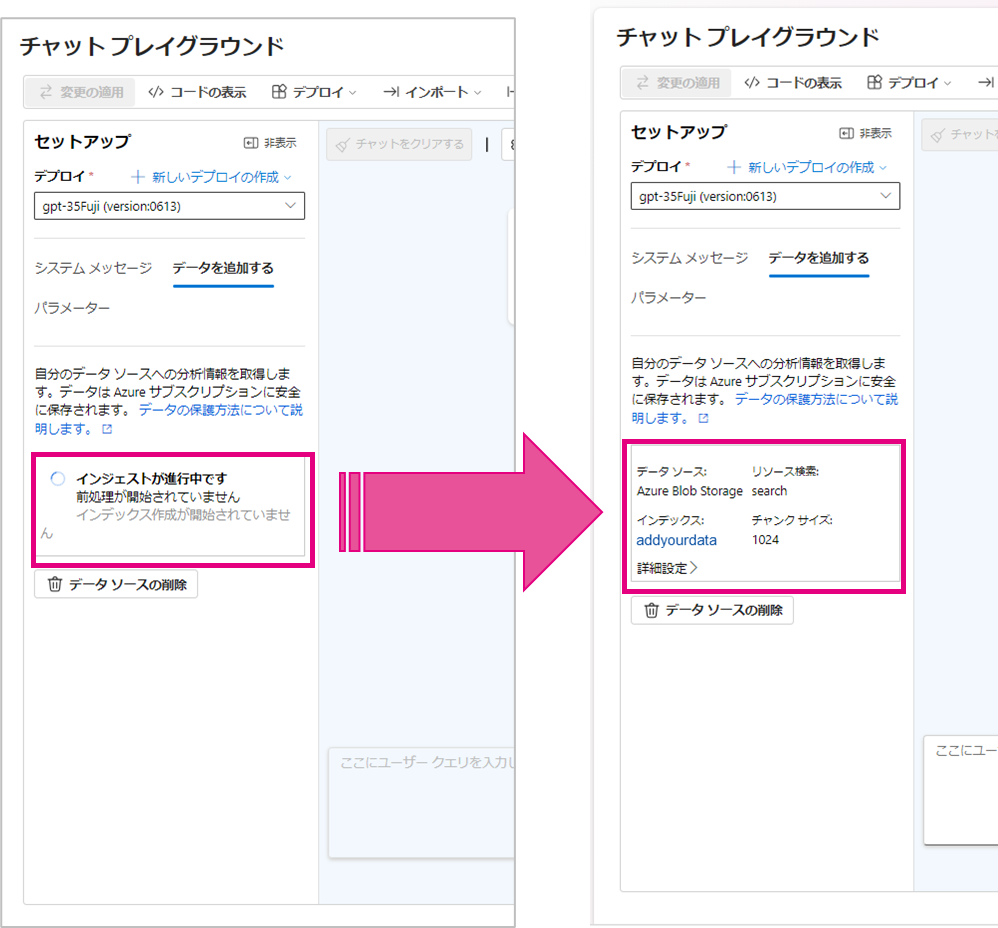Open gpt-35Fuji deployment combo box in left window
This screenshot has width=998, height=928.
tap(169, 206)
